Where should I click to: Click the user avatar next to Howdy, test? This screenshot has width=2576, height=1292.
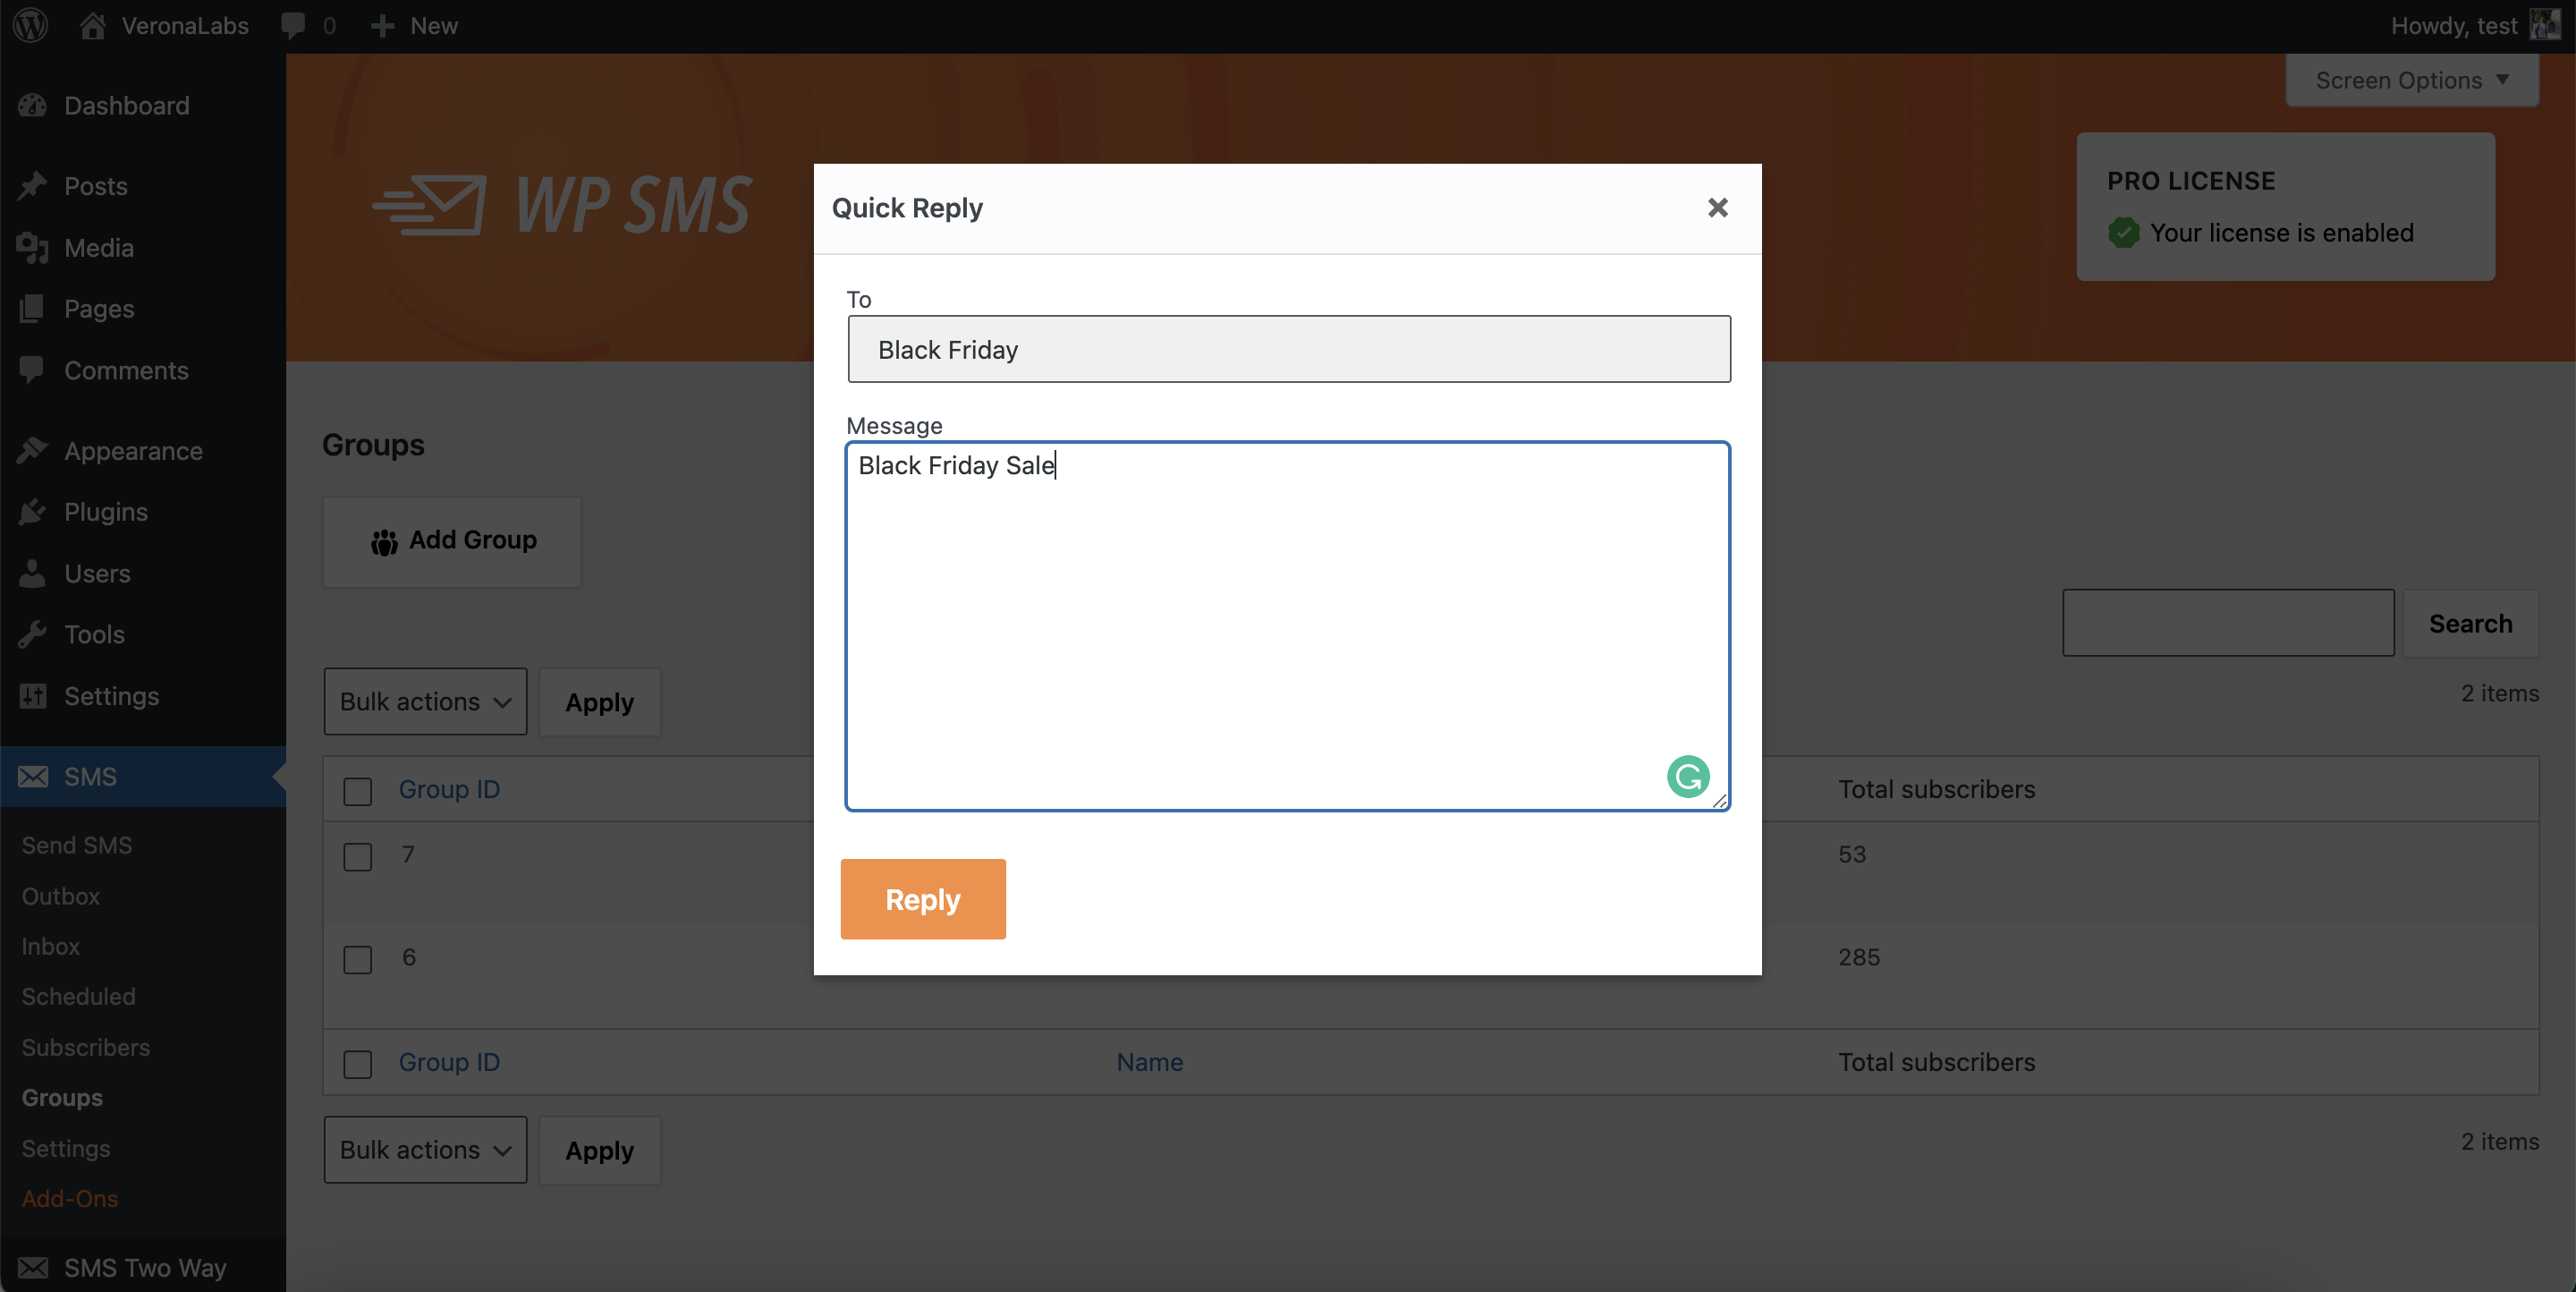pos(2544,25)
